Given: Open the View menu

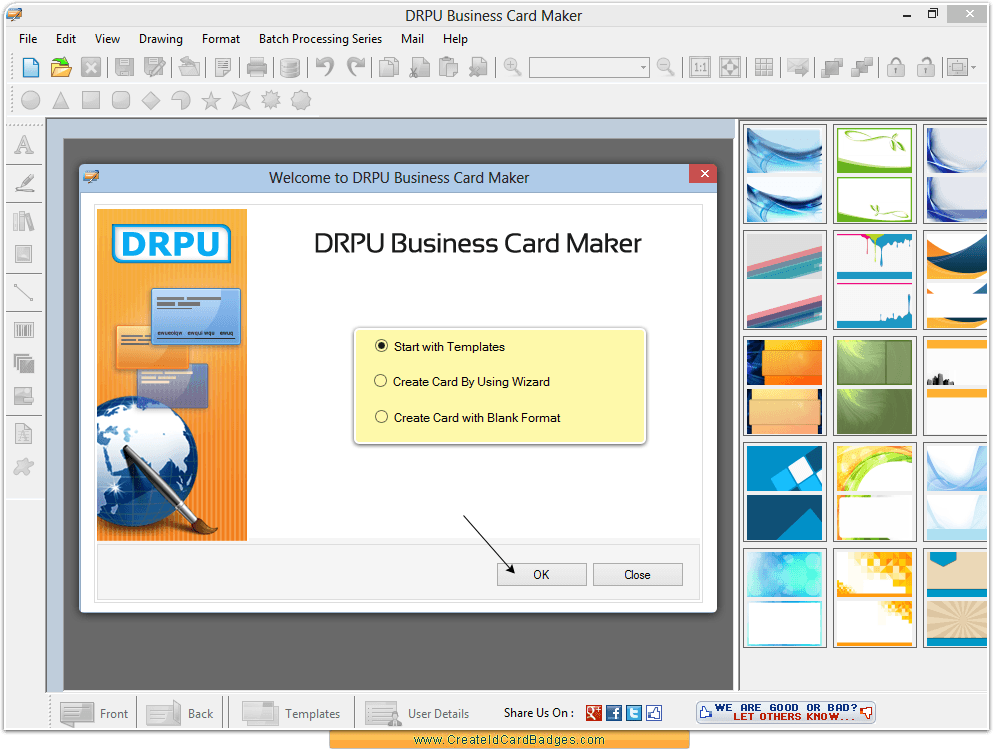Looking at the screenshot, I should click(x=107, y=39).
